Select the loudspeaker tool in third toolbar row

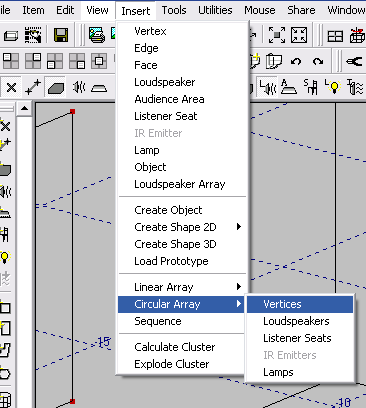click(79, 88)
